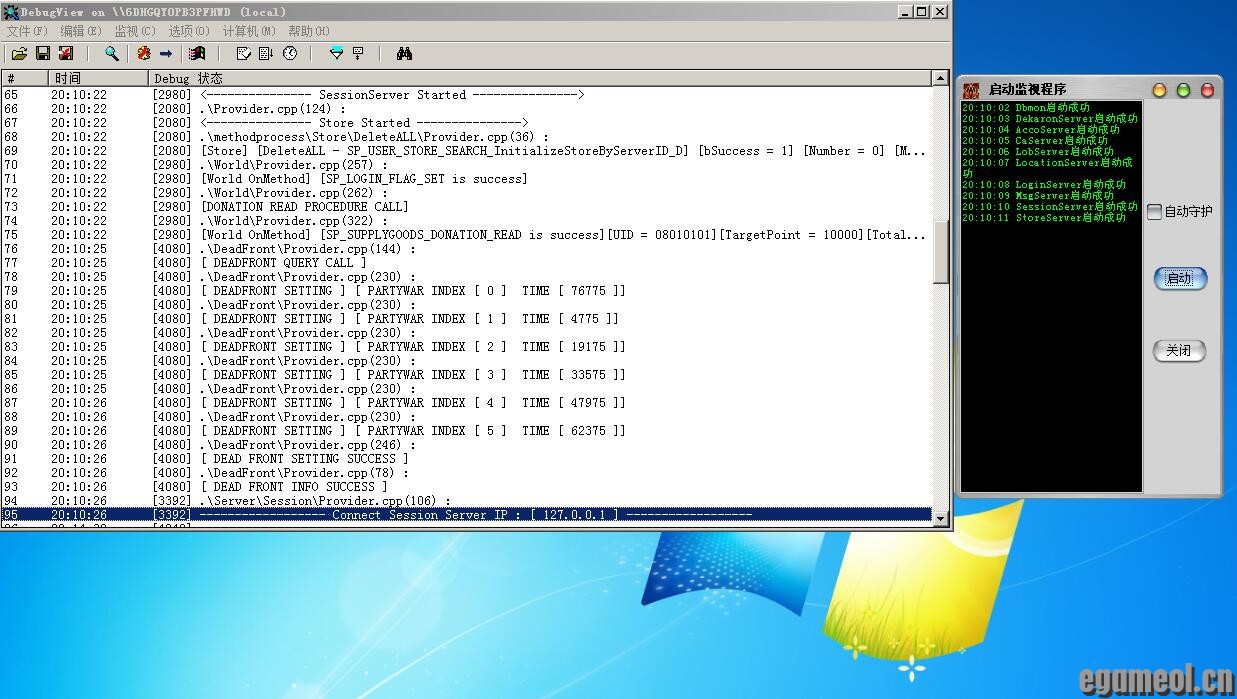1237x699 pixels.
Task: Open the 选项(O) menu
Action: [x=188, y=31]
